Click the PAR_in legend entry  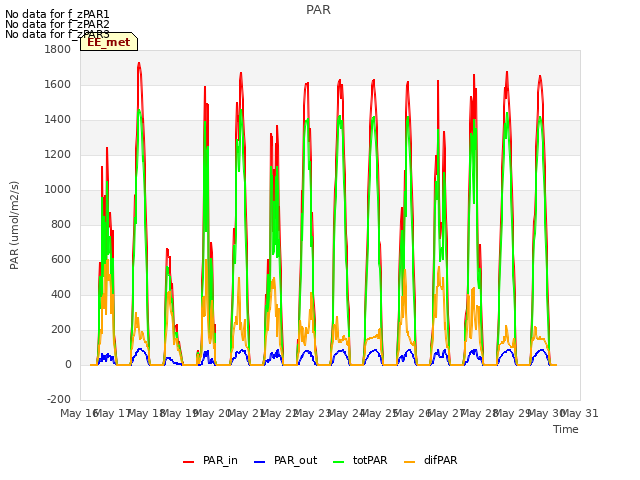pos(210,460)
